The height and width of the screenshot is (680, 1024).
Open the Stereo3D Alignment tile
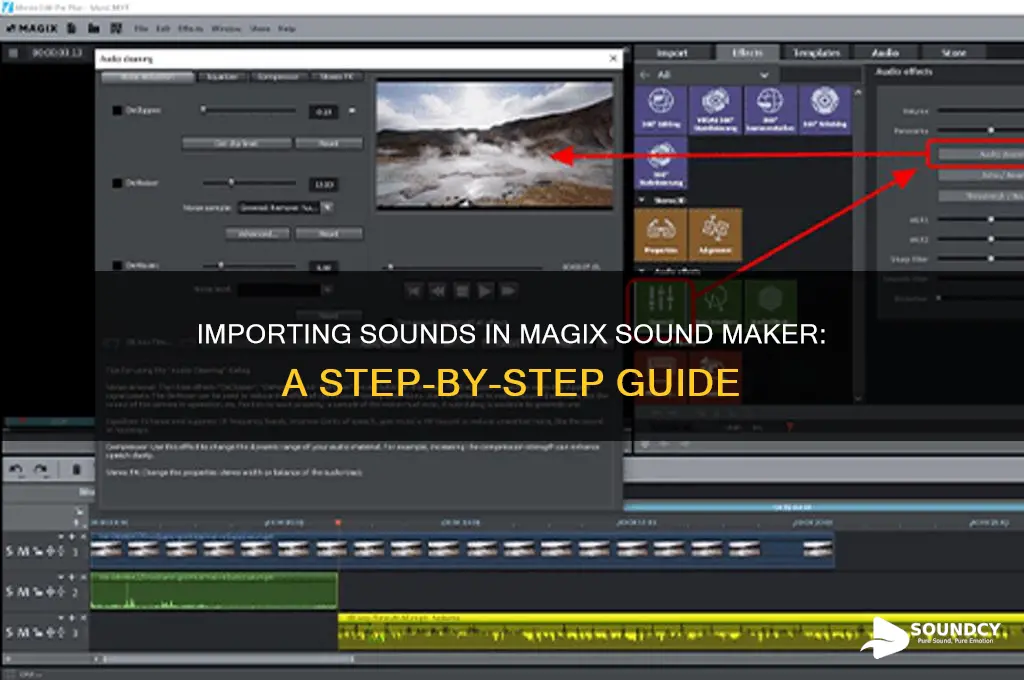715,235
